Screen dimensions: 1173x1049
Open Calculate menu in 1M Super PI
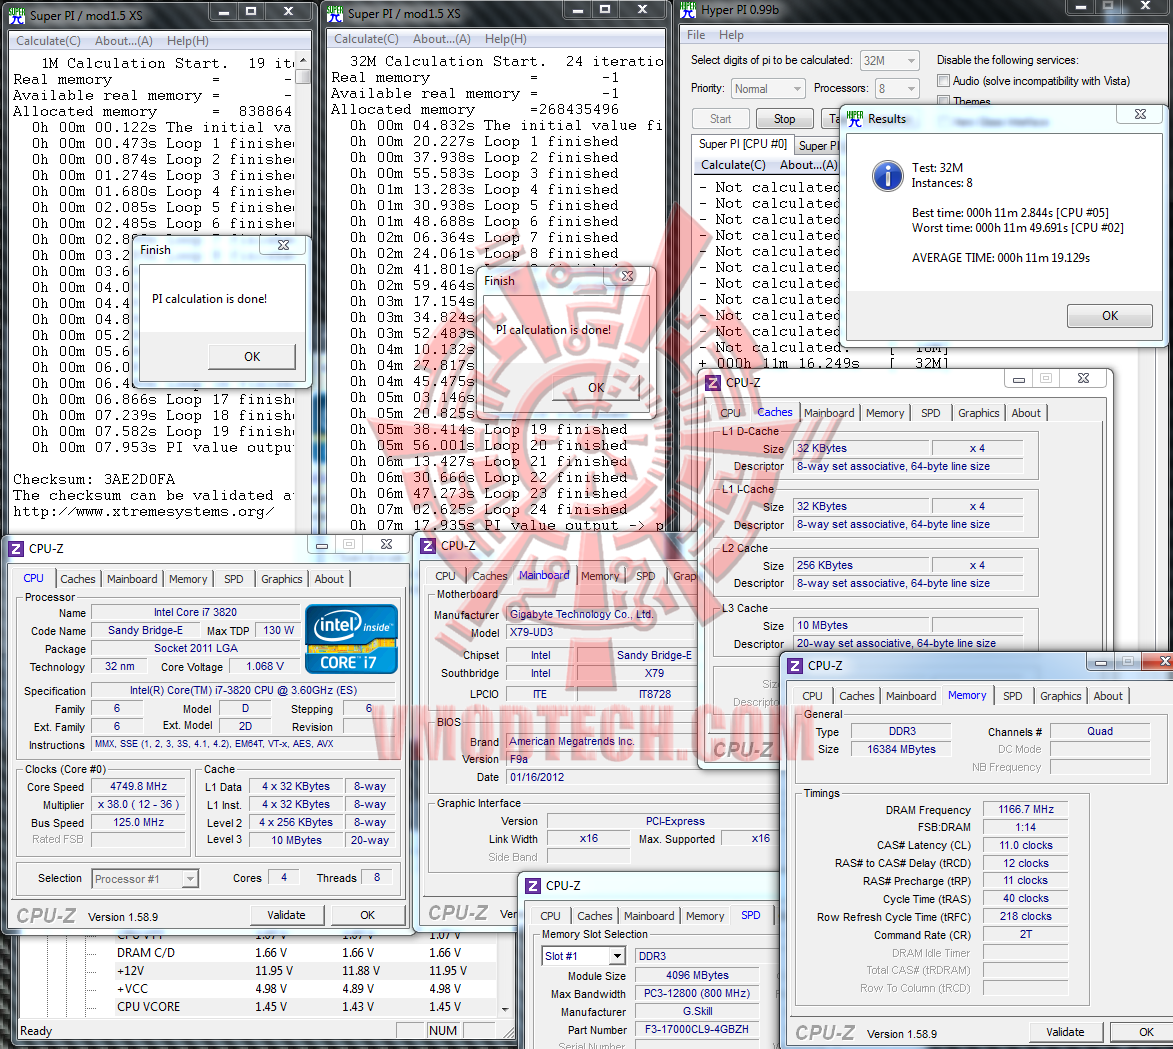pyautogui.click(x=48, y=41)
